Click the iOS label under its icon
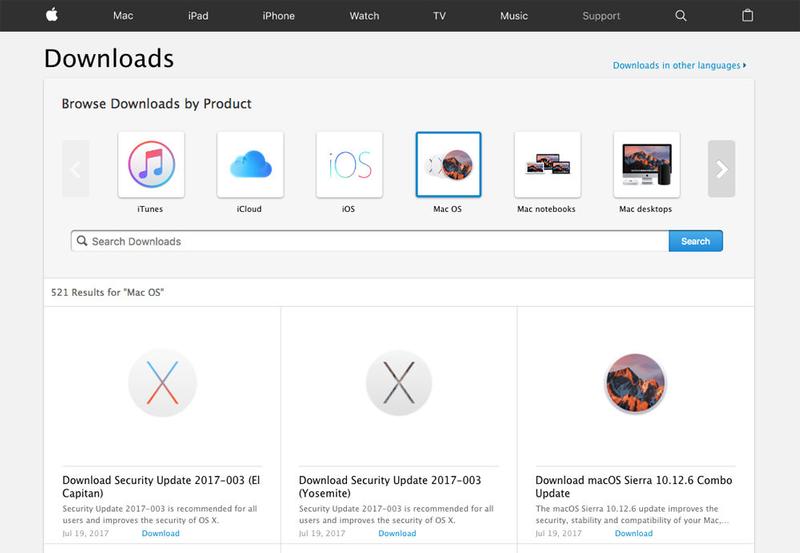Image resolution: width=800 pixels, height=553 pixels. (x=348, y=209)
